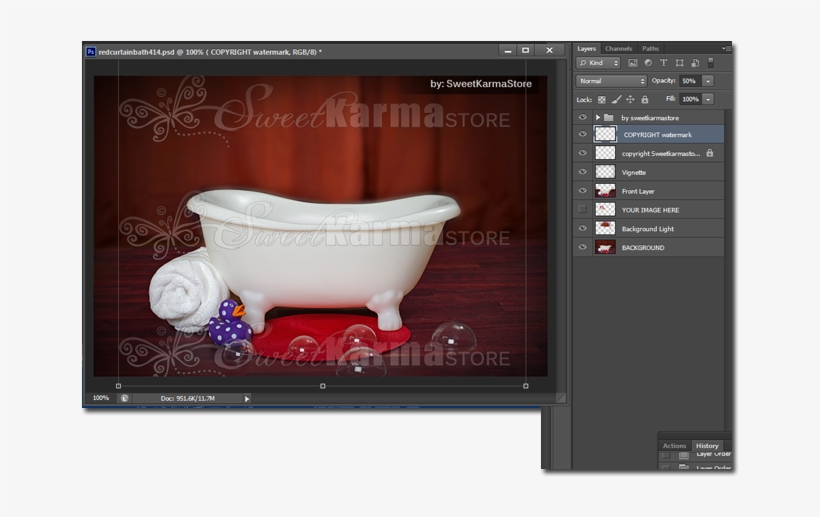
Task: Select the YOUR IMAGE HERE layer name
Action: coord(651,210)
